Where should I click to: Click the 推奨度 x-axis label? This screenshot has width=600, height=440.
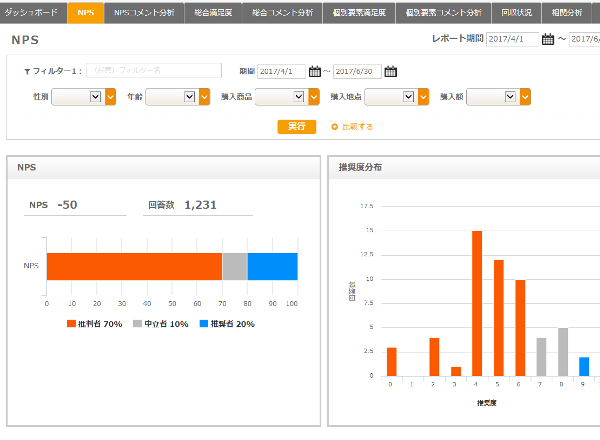tap(487, 403)
